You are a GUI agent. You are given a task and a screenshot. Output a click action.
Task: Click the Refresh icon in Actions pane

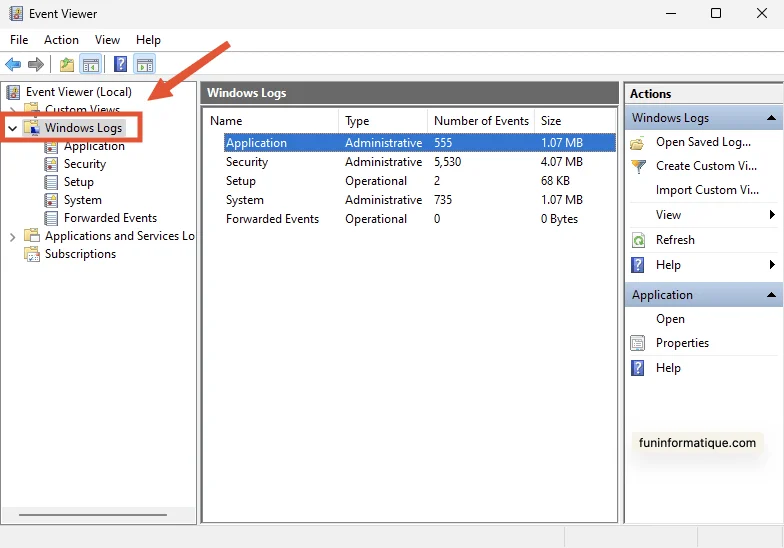[638, 240]
